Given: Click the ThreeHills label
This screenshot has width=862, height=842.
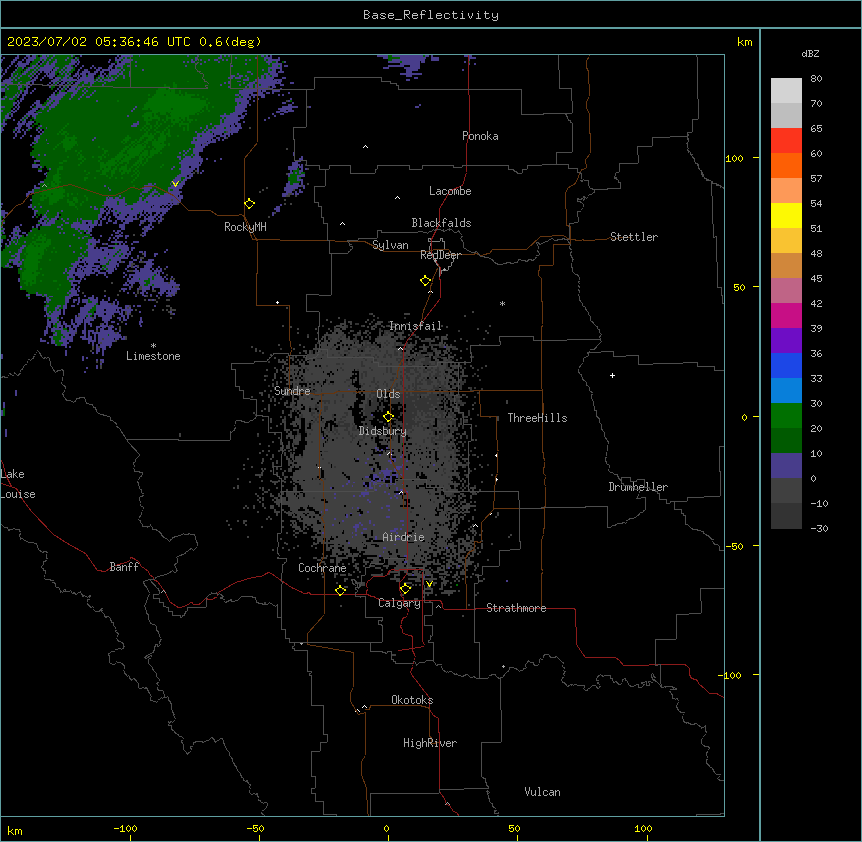Looking at the screenshot, I should [537, 418].
